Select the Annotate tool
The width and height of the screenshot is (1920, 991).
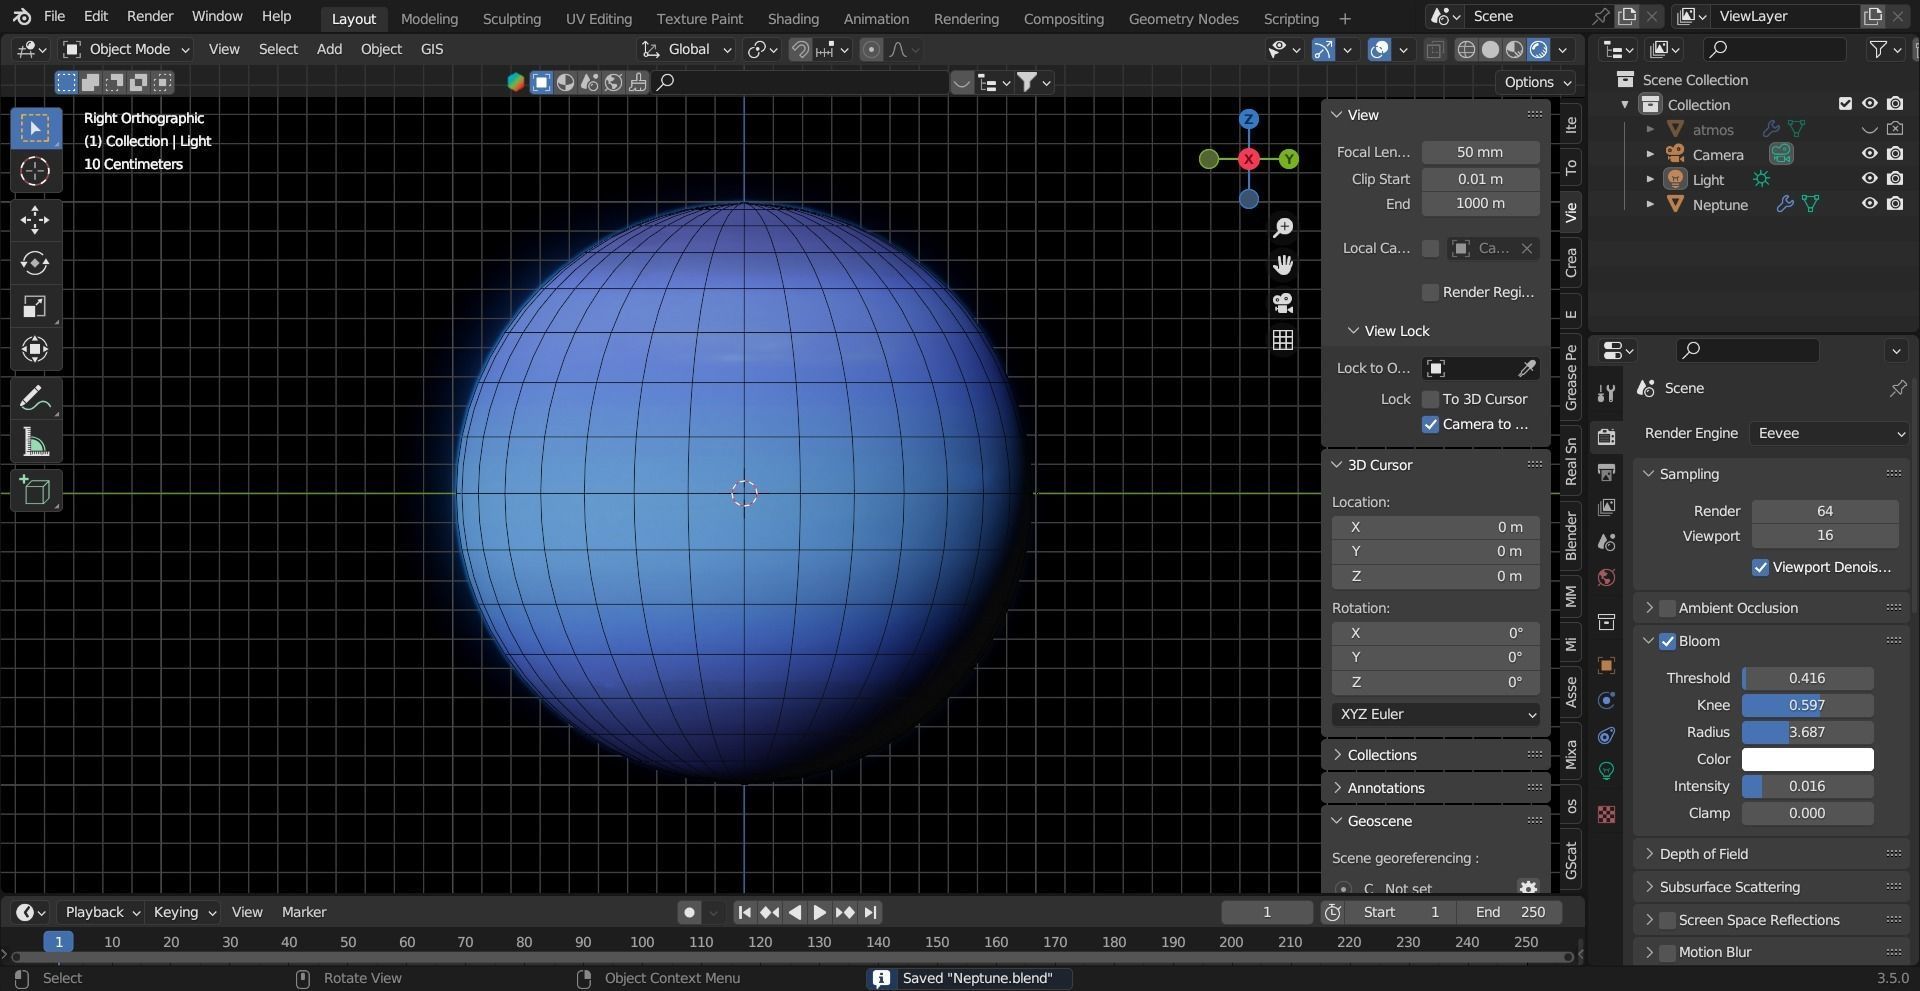click(35, 398)
